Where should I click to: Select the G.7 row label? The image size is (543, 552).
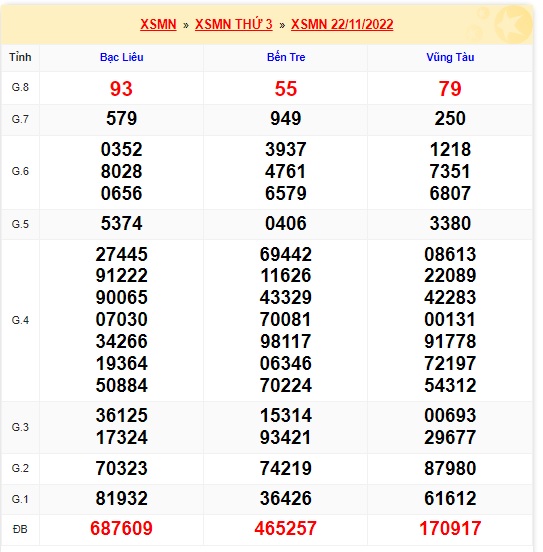[20, 119]
